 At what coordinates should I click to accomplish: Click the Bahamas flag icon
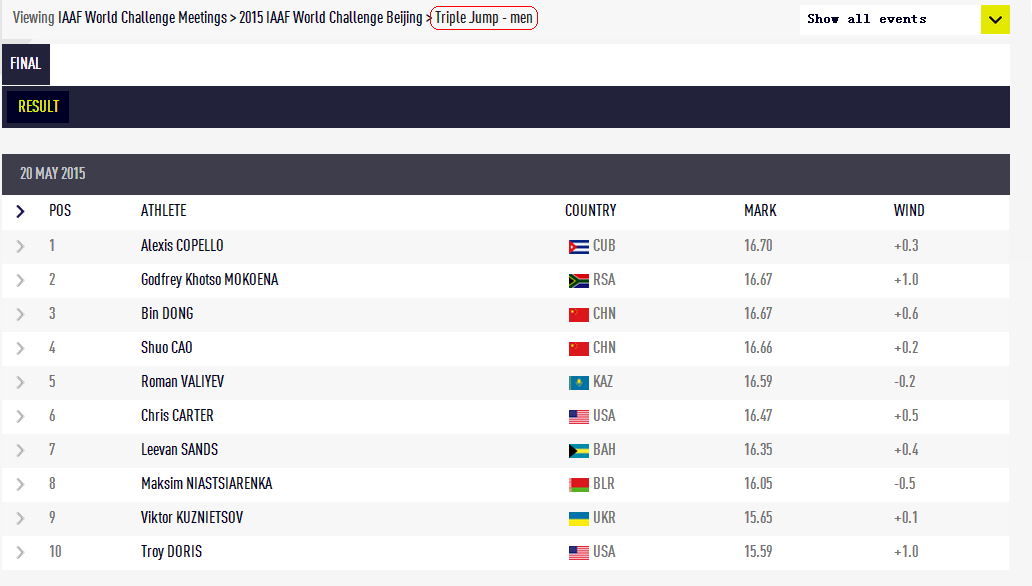[579, 451]
